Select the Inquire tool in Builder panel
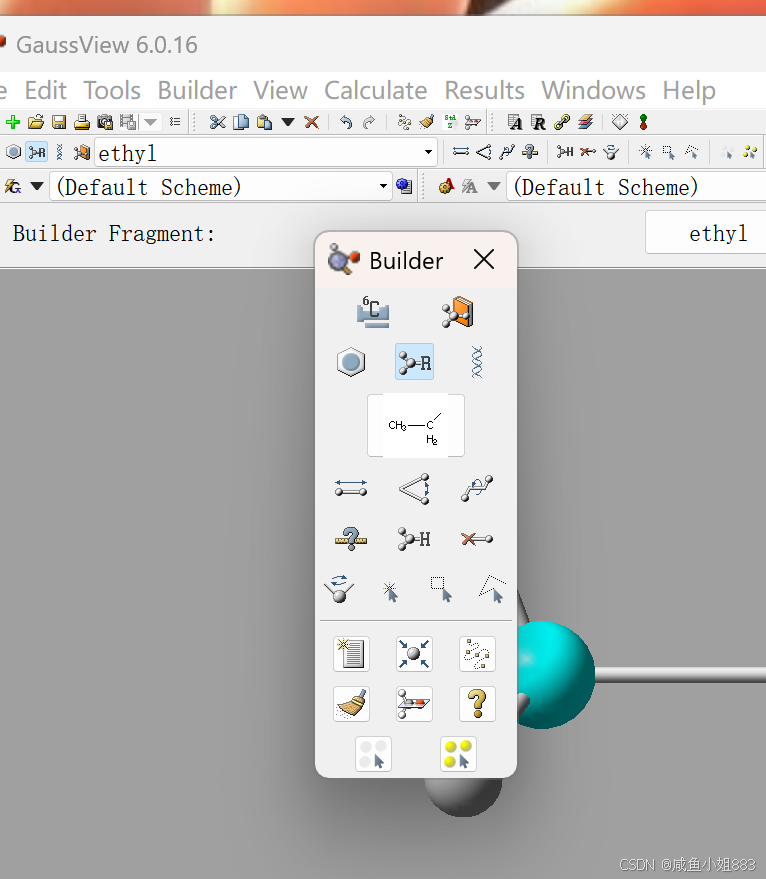This screenshot has height=879, width=766. click(x=351, y=539)
